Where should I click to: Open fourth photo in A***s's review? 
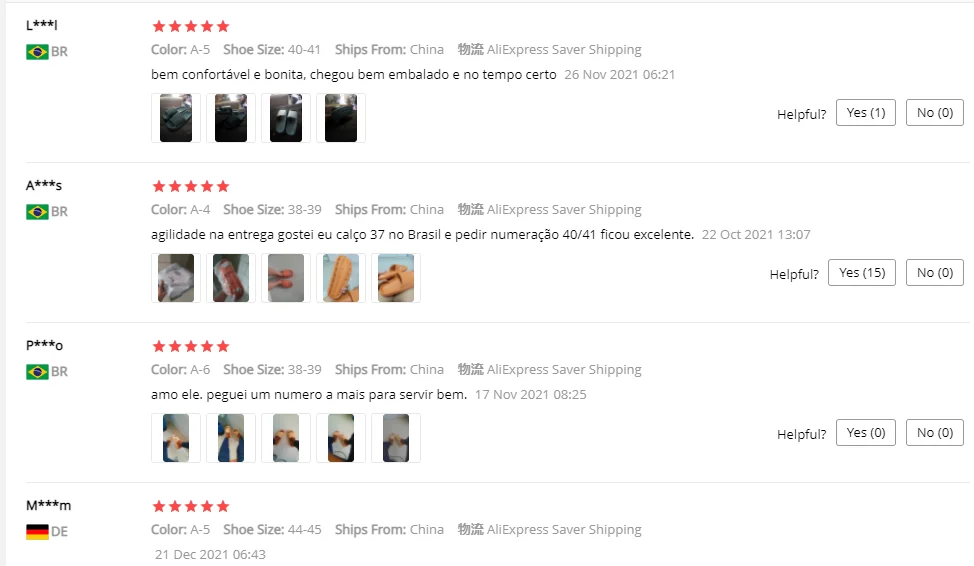point(341,278)
